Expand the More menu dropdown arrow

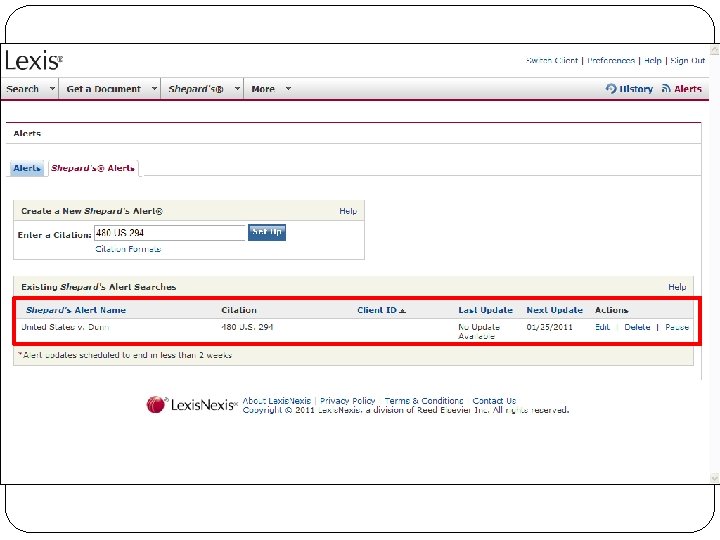(288, 88)
